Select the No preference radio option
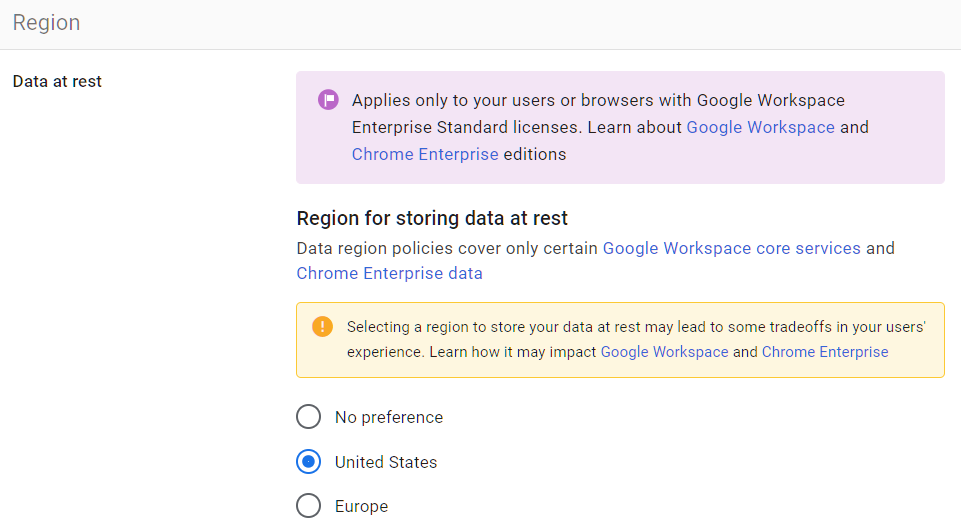 click(x=308, y=417)
